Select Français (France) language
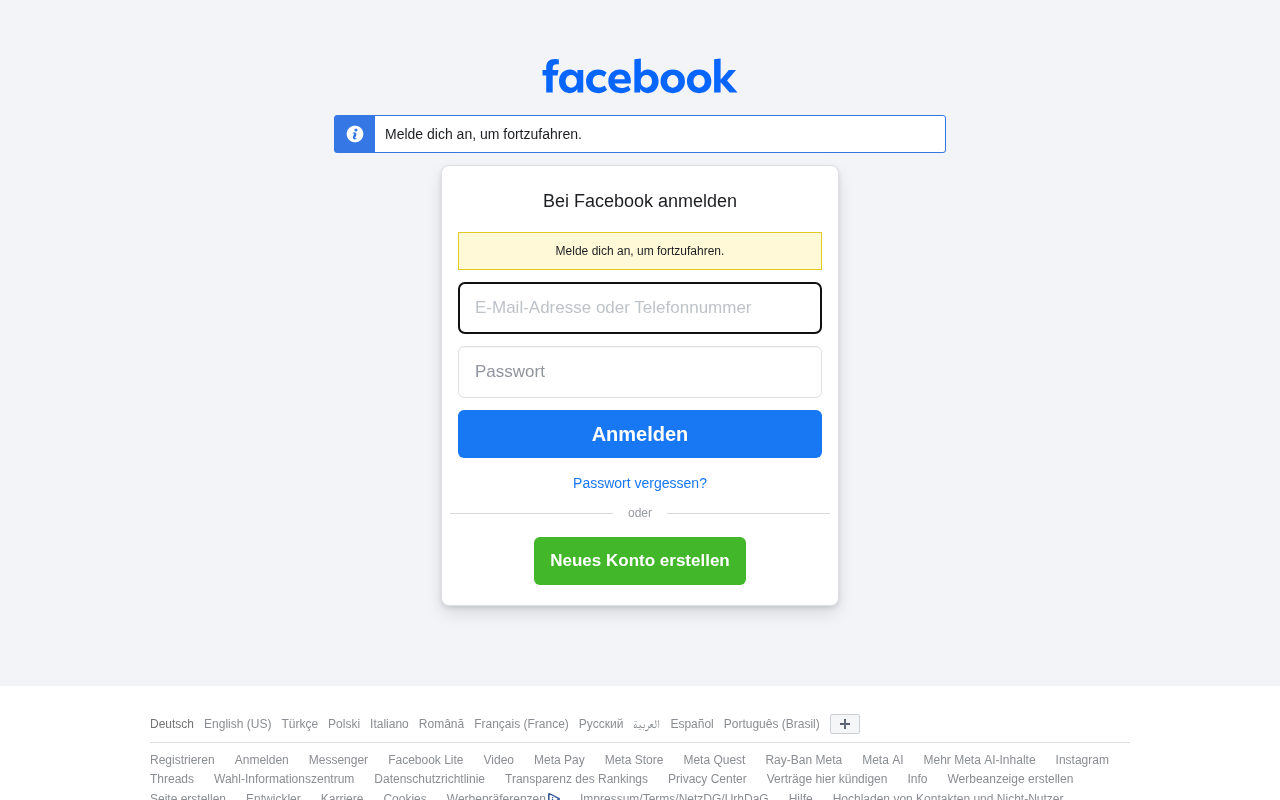 tap(521, 724)
